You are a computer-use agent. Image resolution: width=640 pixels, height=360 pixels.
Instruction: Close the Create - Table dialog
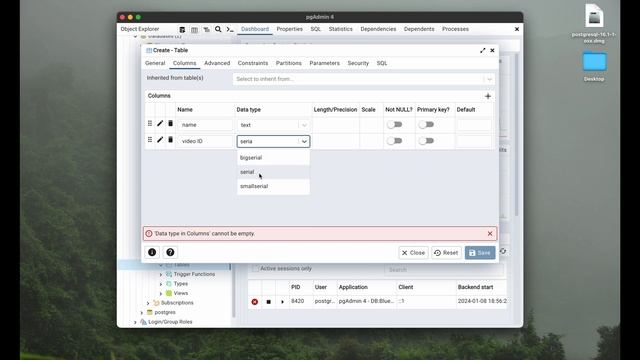click(x=492, y=50)
